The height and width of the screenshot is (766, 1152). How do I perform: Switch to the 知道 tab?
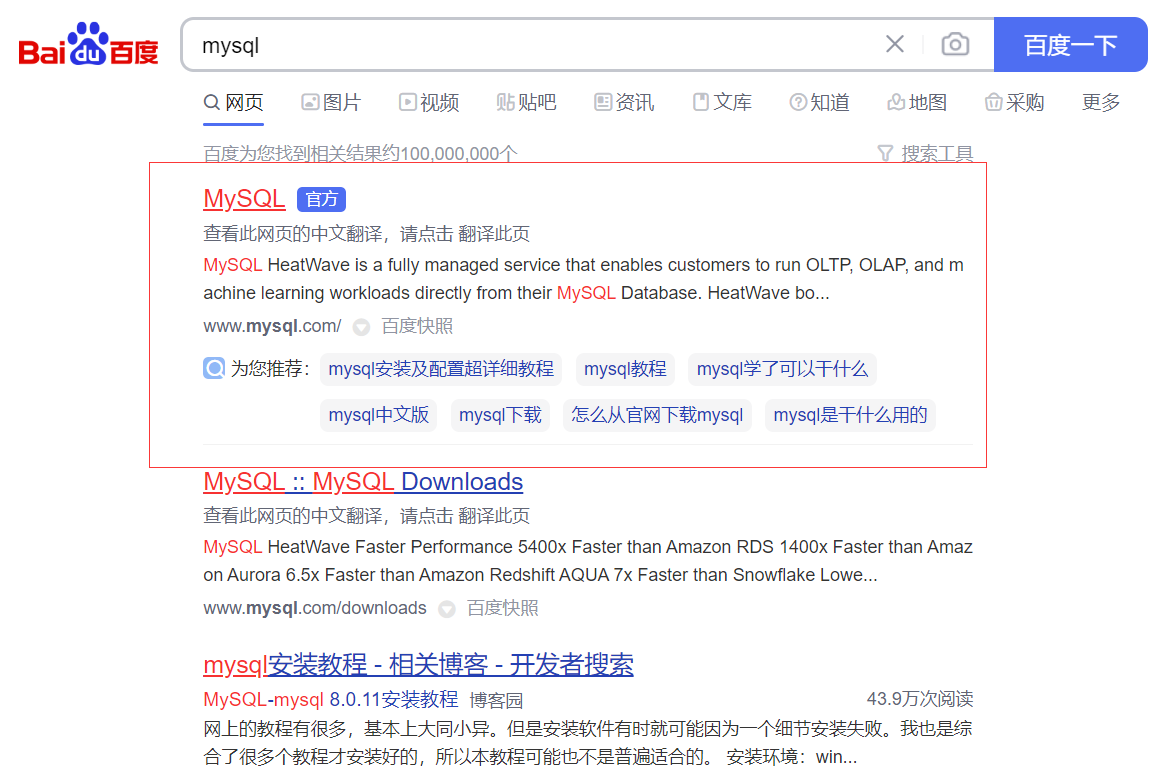tap(819, 102)
